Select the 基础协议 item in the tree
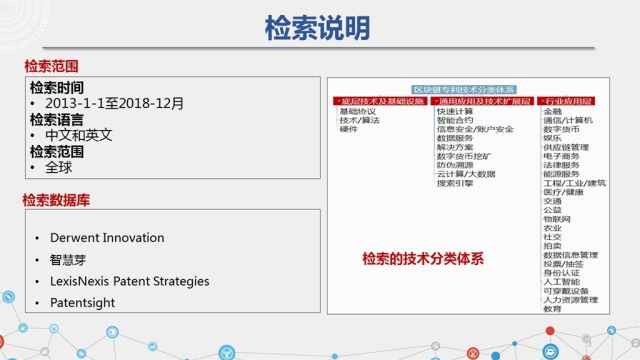The image size is (640, 360). (358, 111)
